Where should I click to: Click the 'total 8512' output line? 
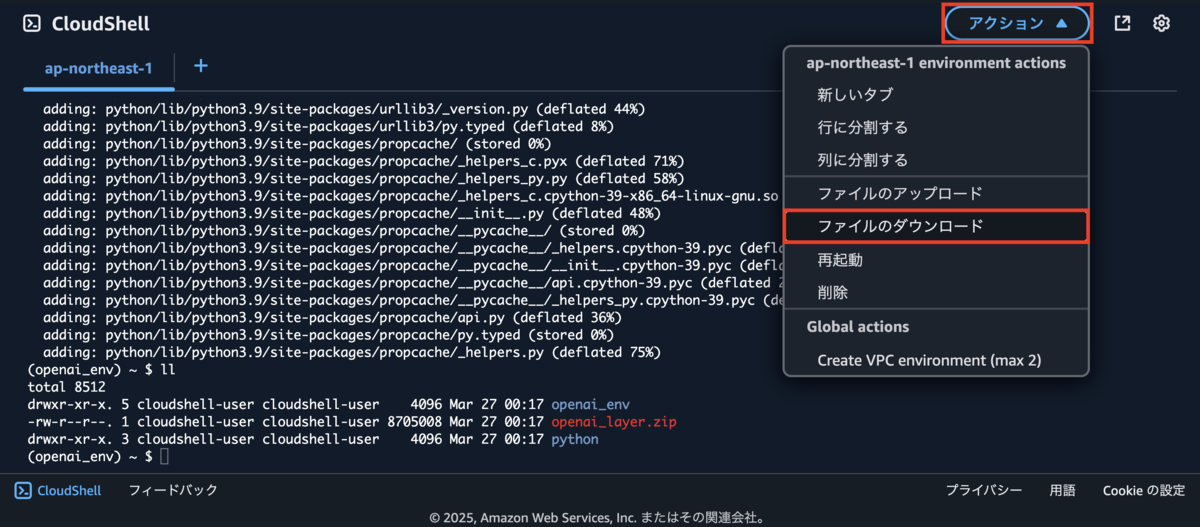pyautogui.click(x=66, y=387)
